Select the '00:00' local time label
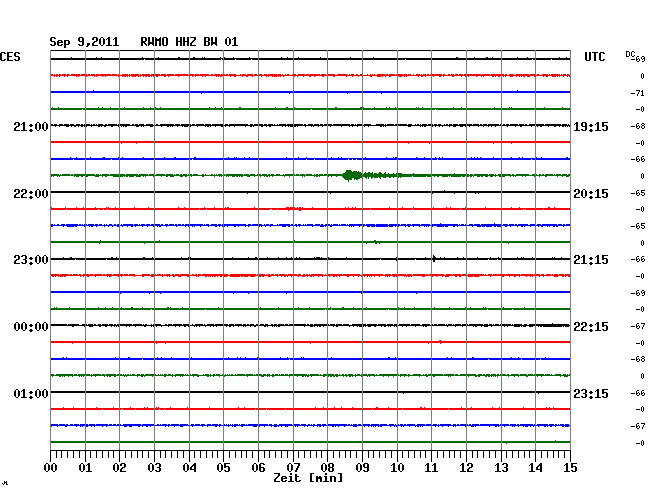This screenshot has height=494, width=650. pyautogui.click(x=31, y=327)
